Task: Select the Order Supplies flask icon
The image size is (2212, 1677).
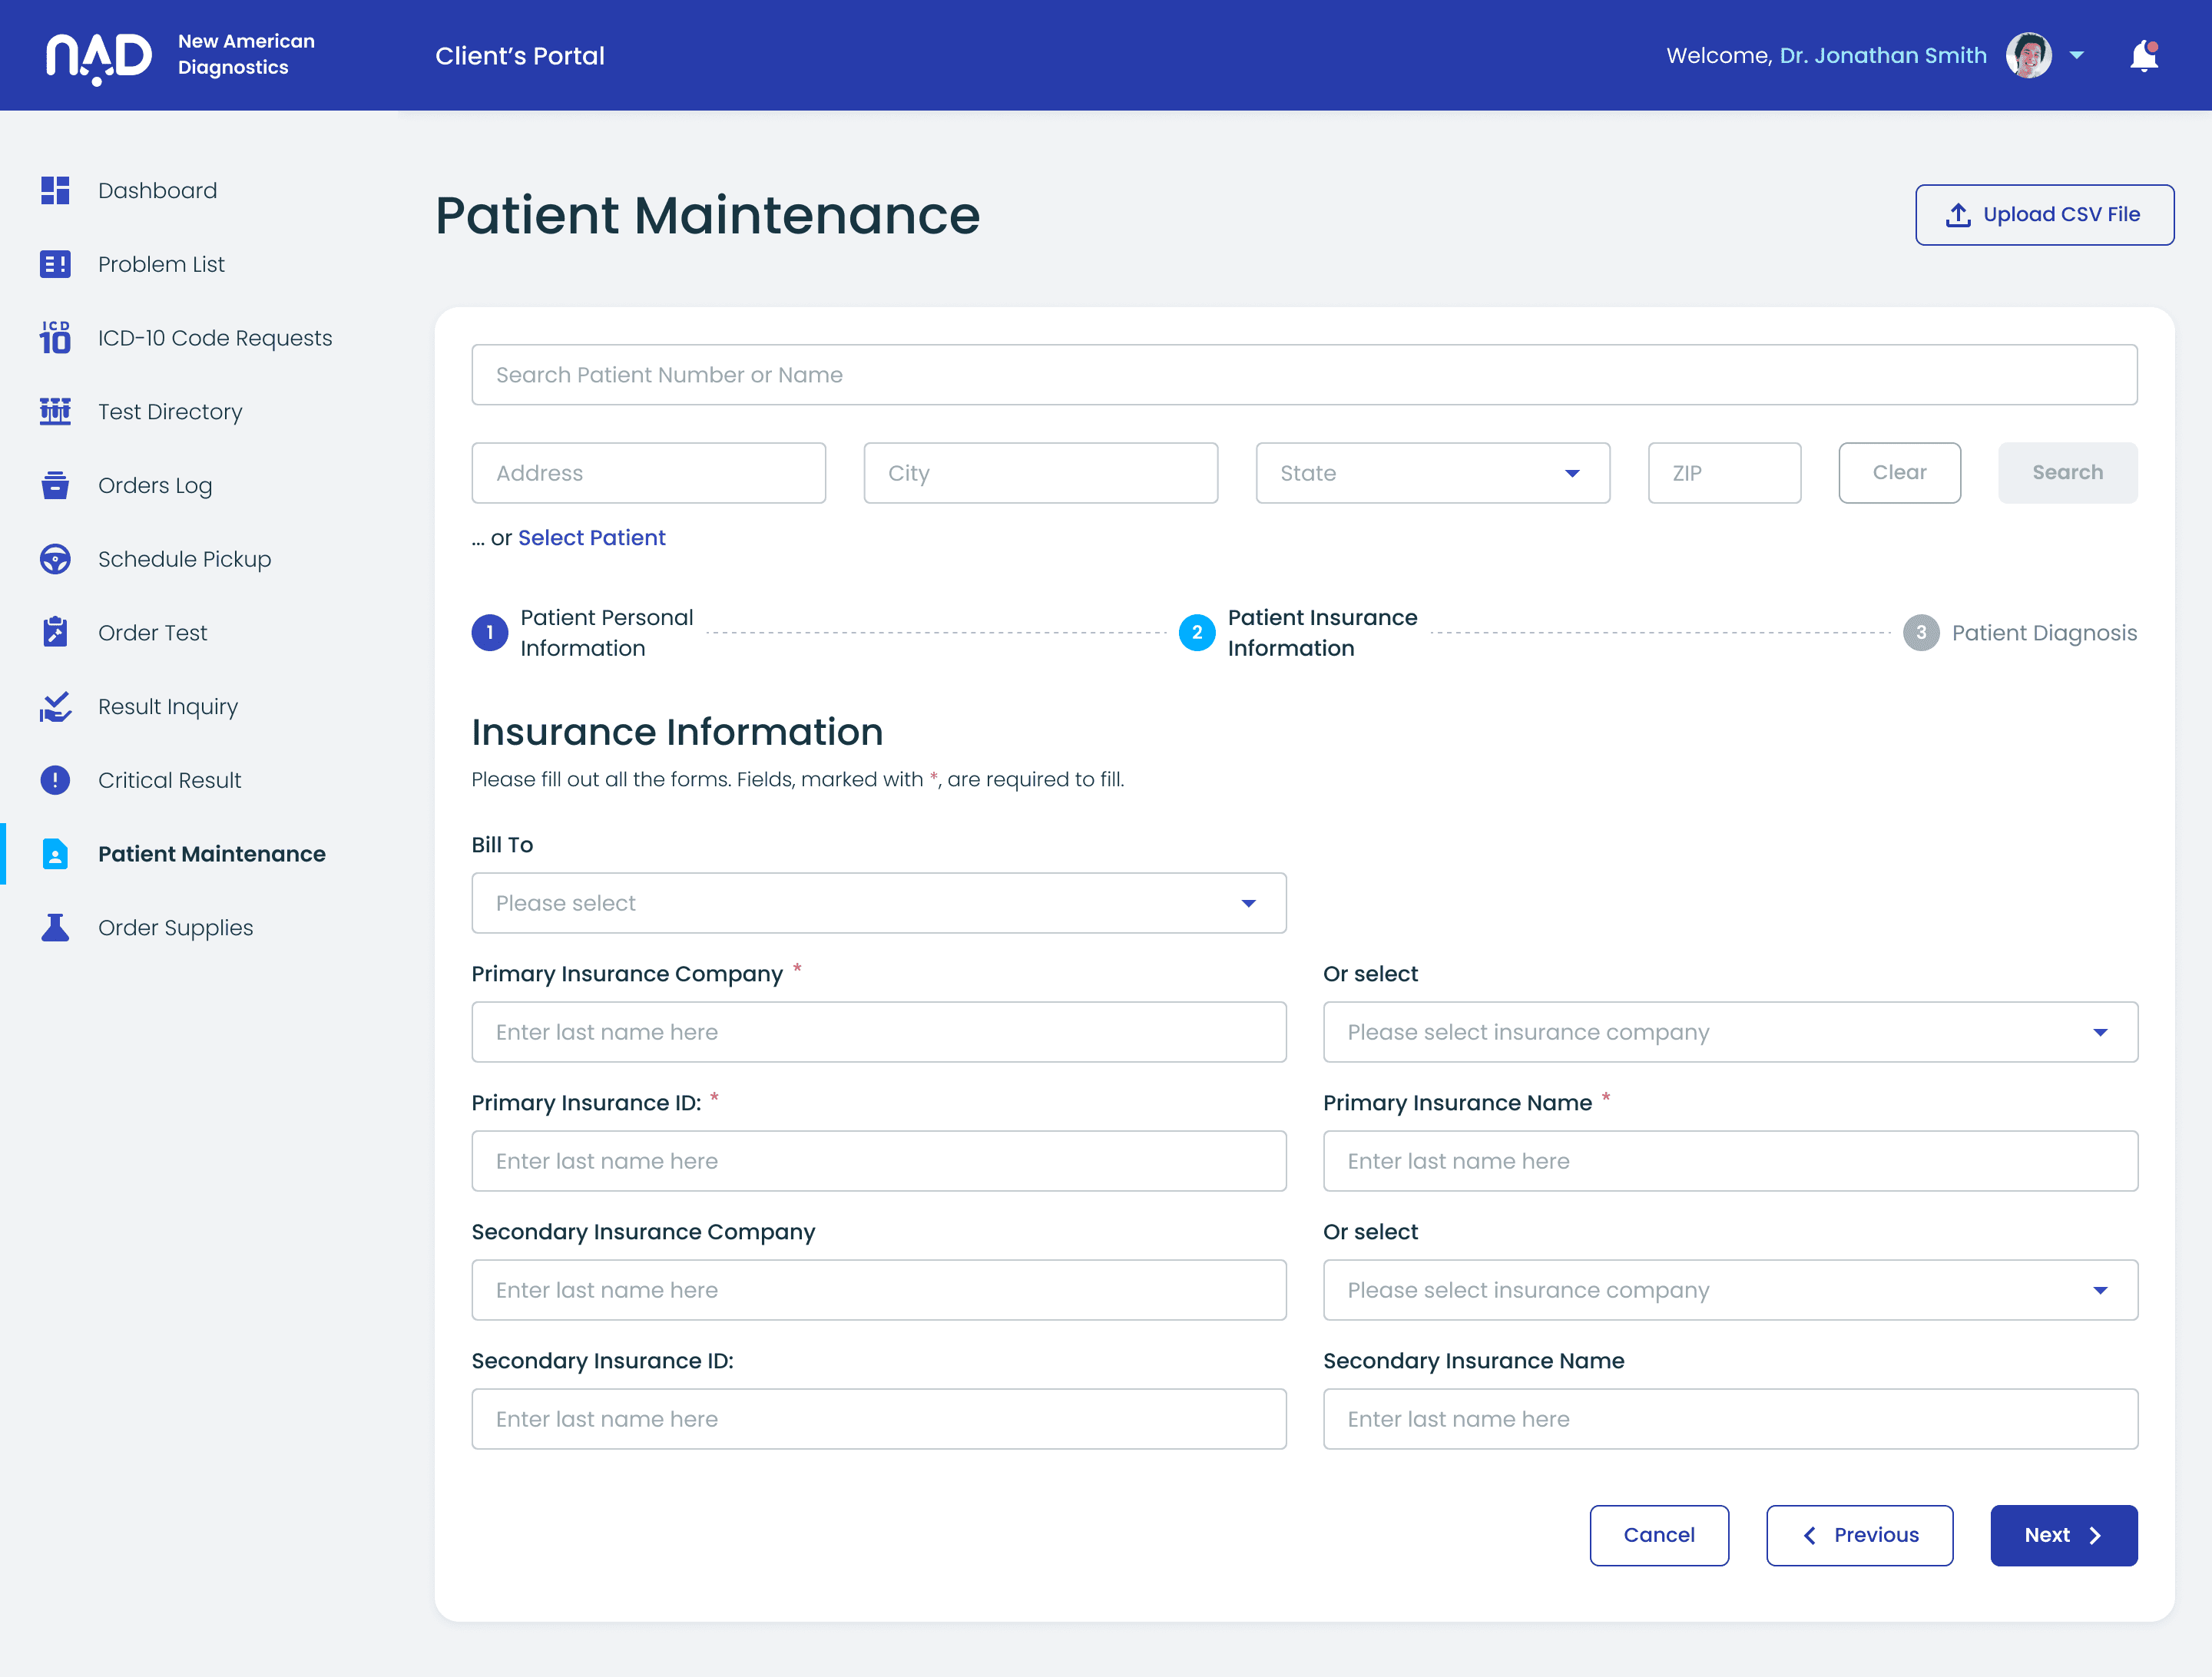Action: click(x=55, y=927)
